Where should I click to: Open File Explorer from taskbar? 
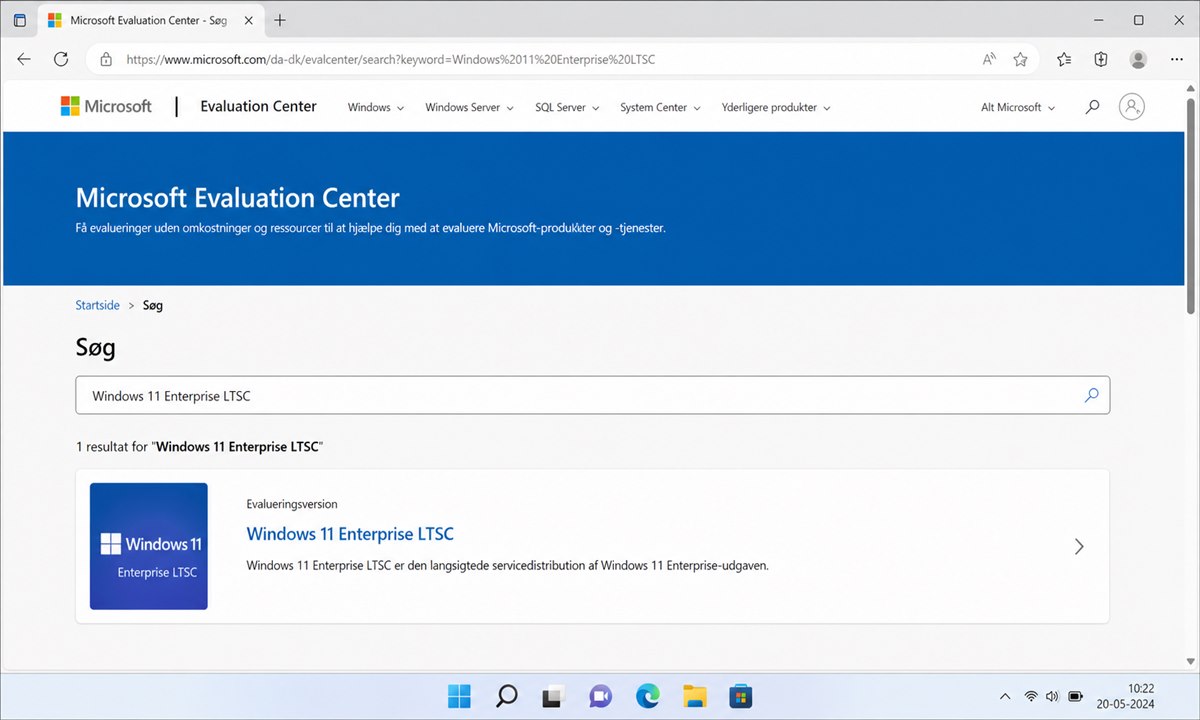[x=694, y=696]
